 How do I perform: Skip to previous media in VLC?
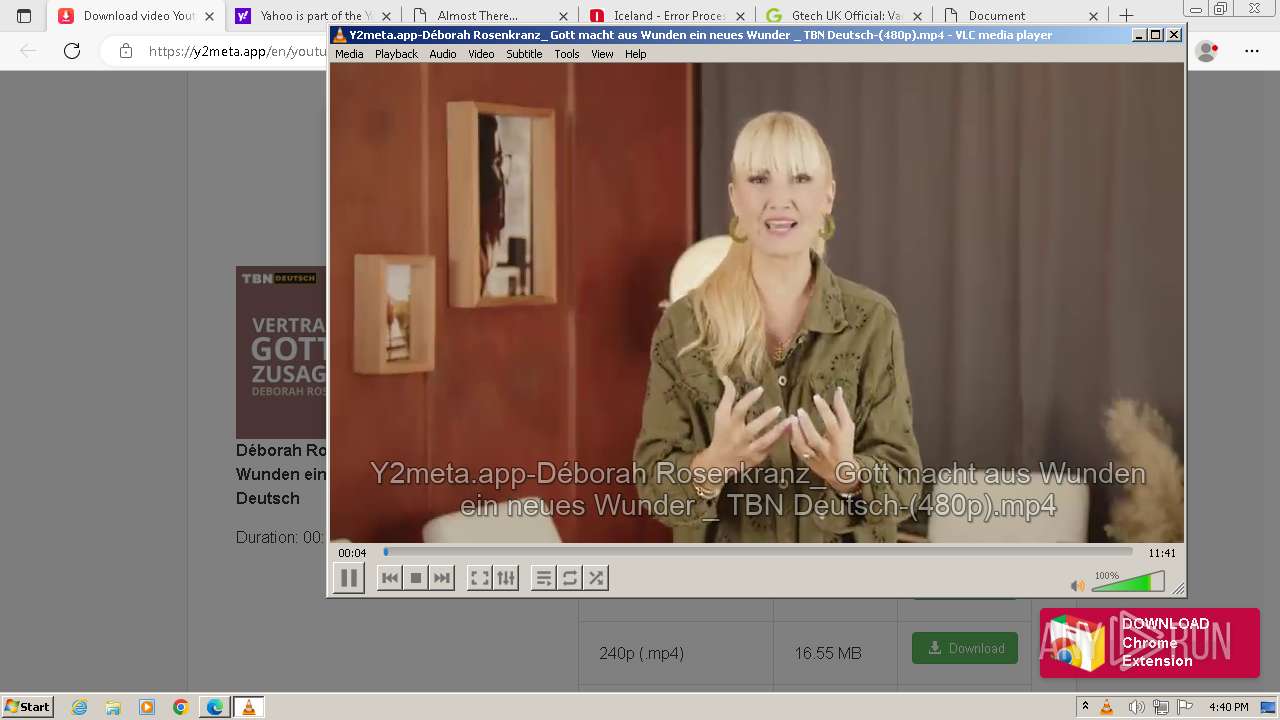click(390, 578)
